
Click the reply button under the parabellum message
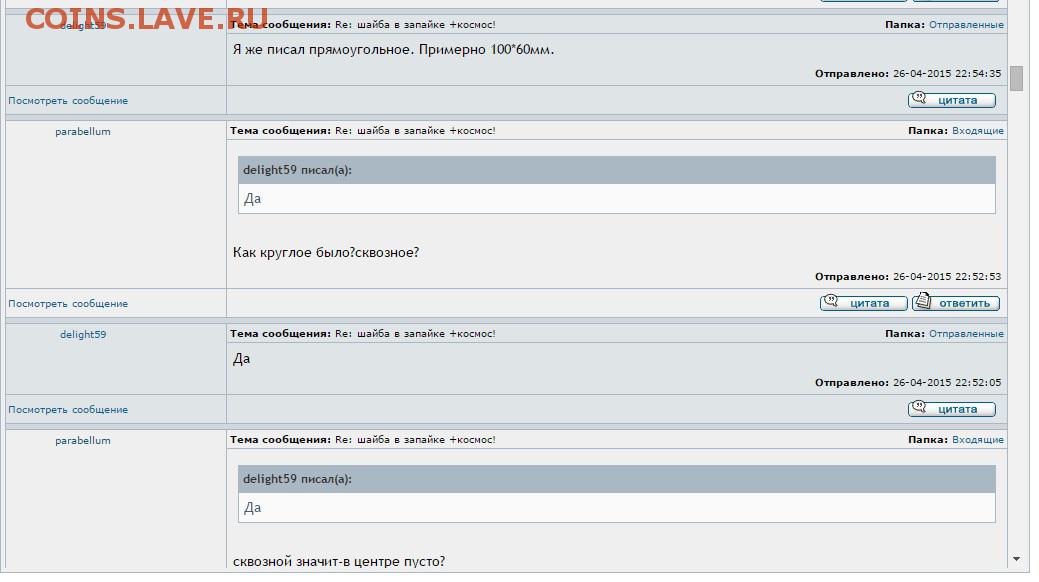pyautogui.click(x=956, y=303)
